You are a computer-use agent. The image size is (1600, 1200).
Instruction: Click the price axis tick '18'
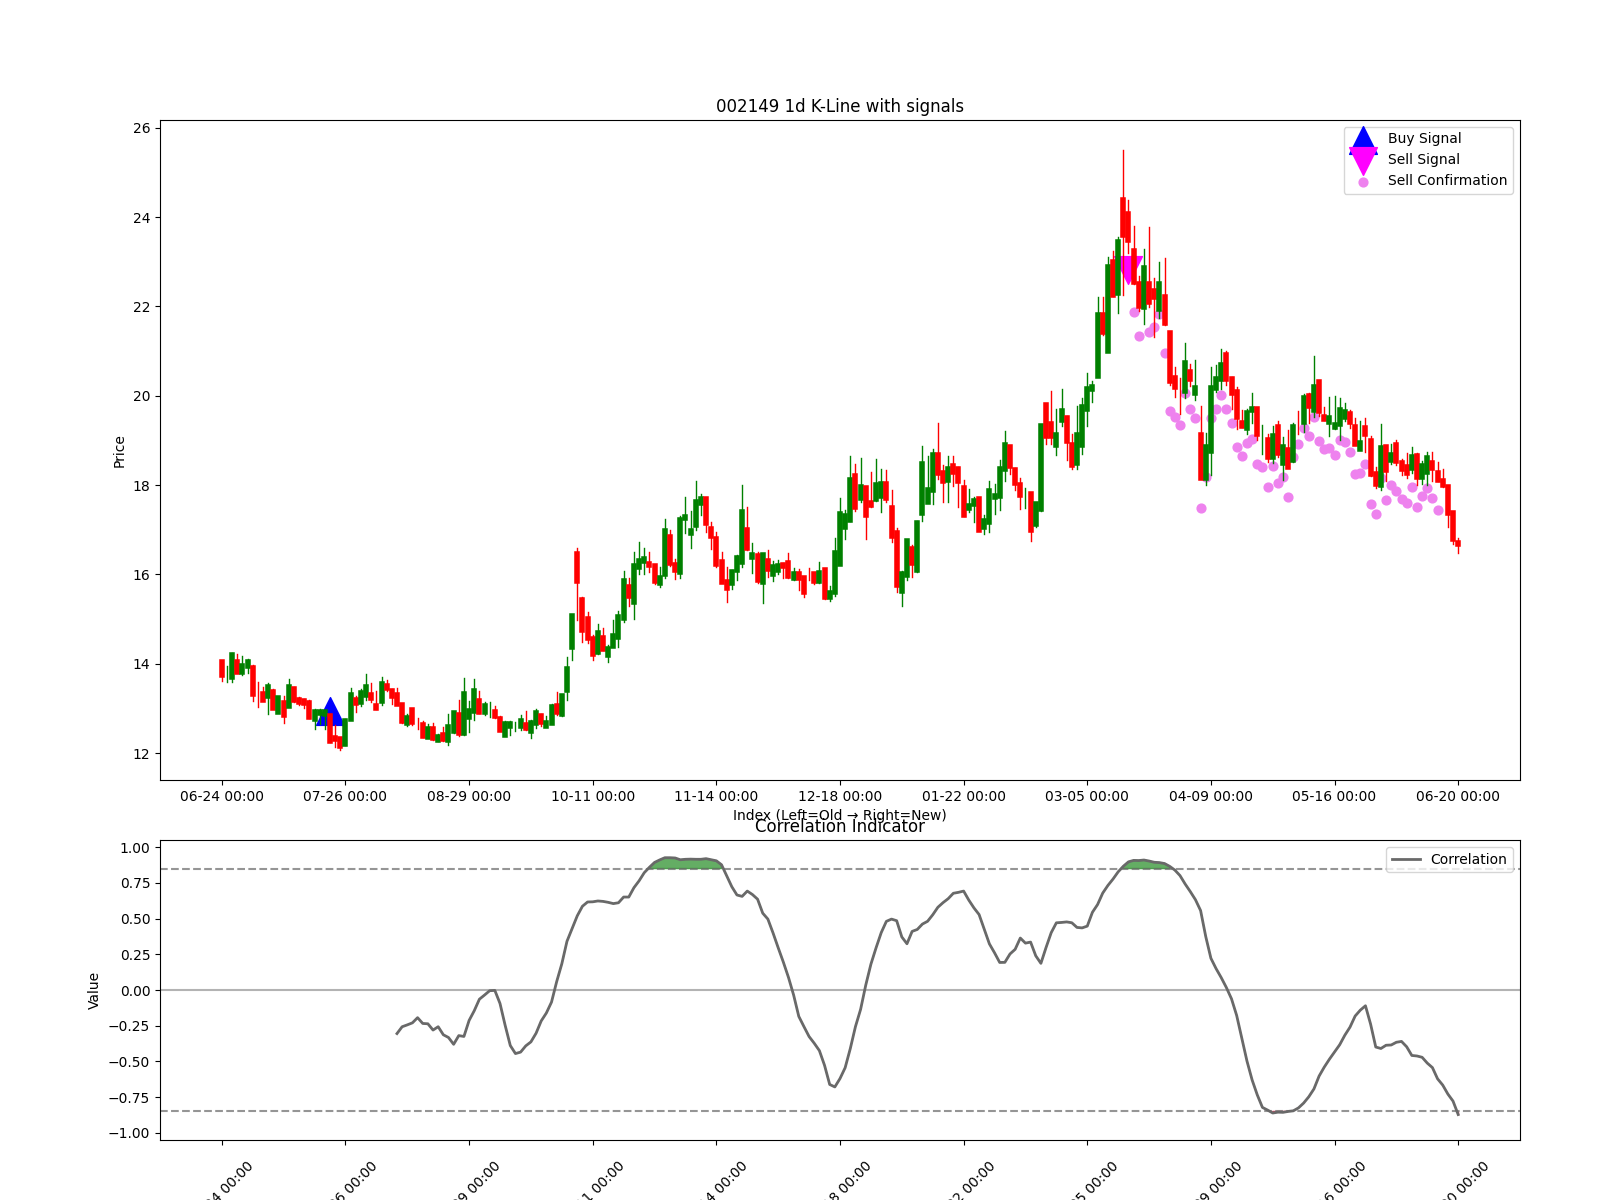pos(141,486)
